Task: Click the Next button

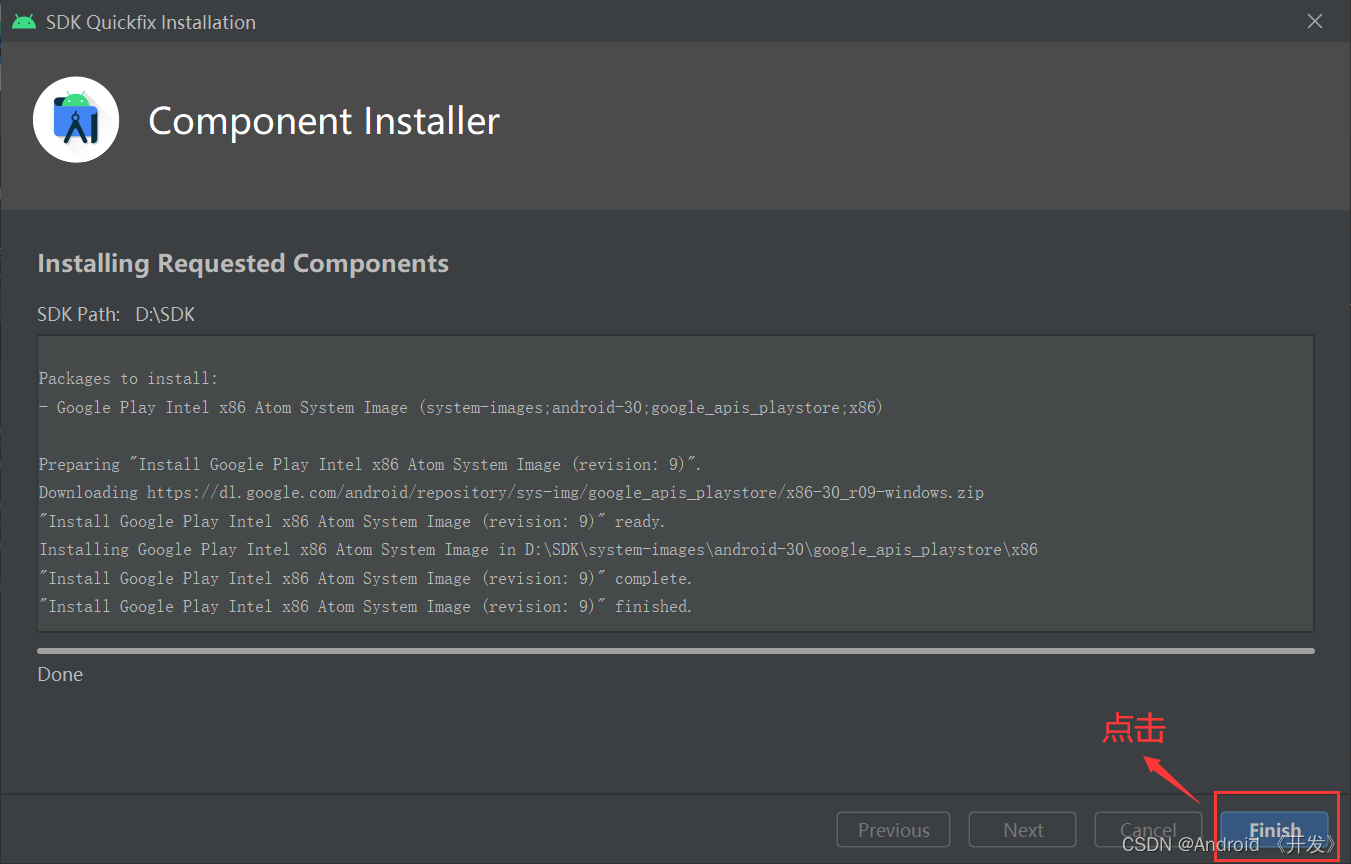Action: 1022,829
